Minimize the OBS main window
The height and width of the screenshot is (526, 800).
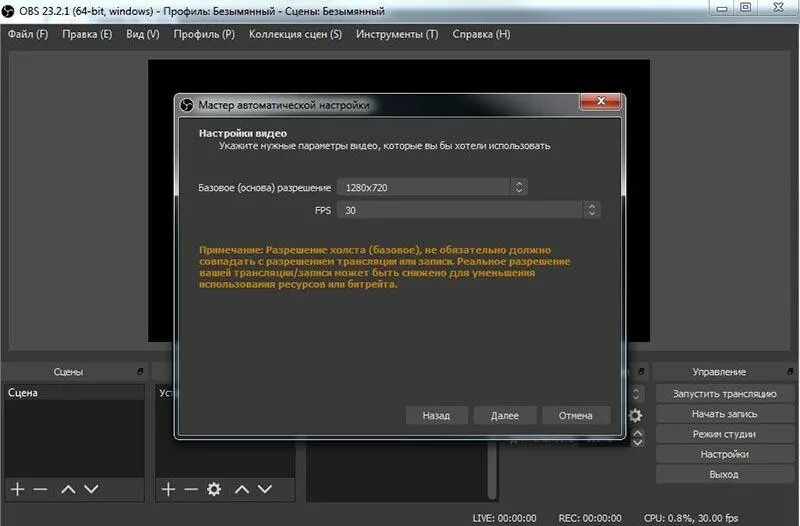tap(721, 8)
